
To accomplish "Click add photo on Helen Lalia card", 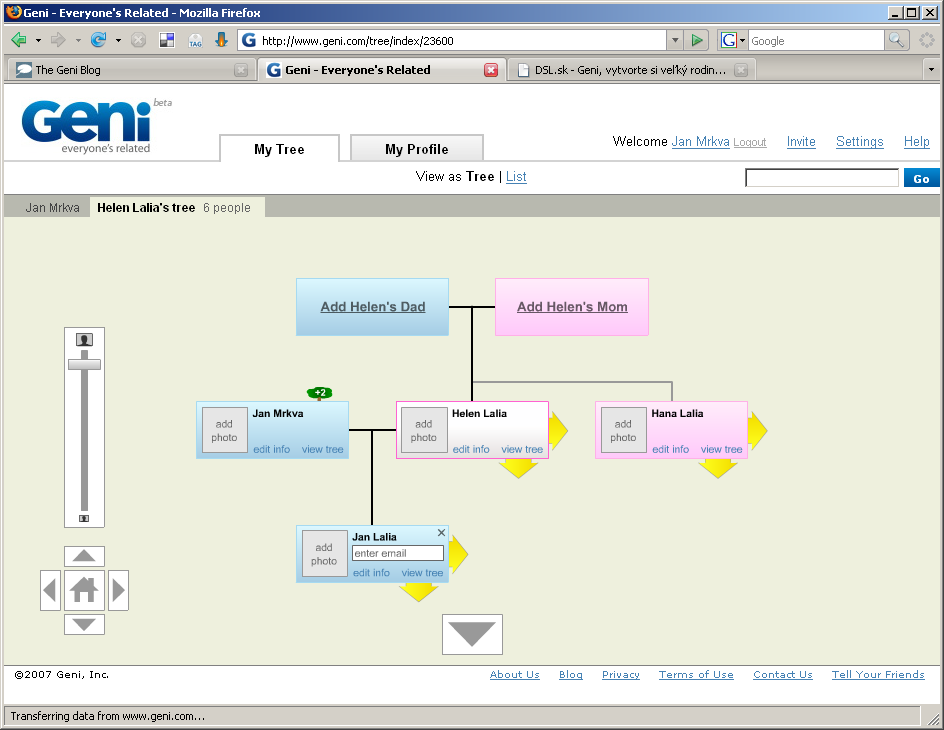I will coord(424,431).
